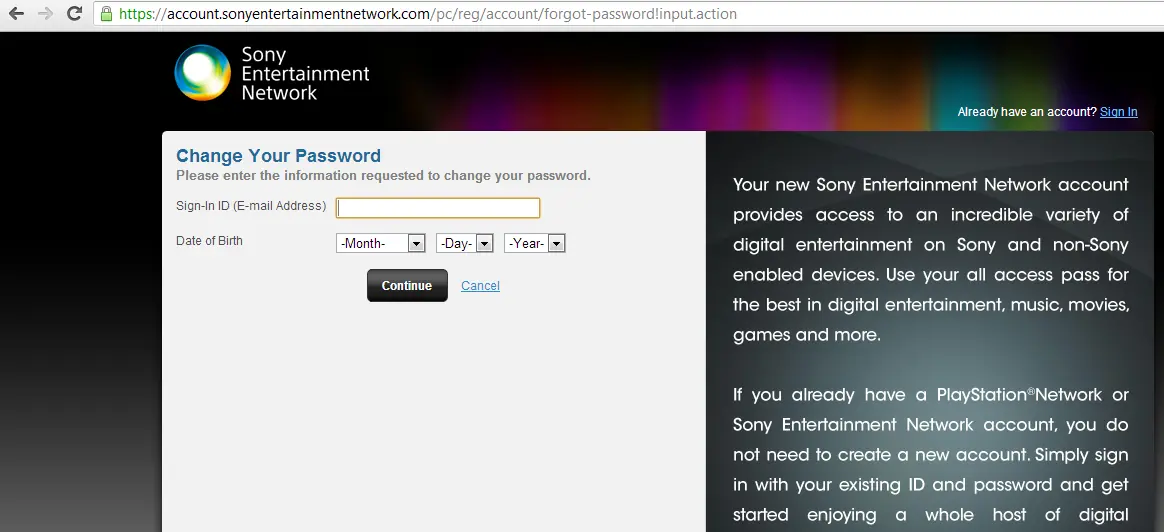
Task: Click the Date of Birth label
Action: 209,240
